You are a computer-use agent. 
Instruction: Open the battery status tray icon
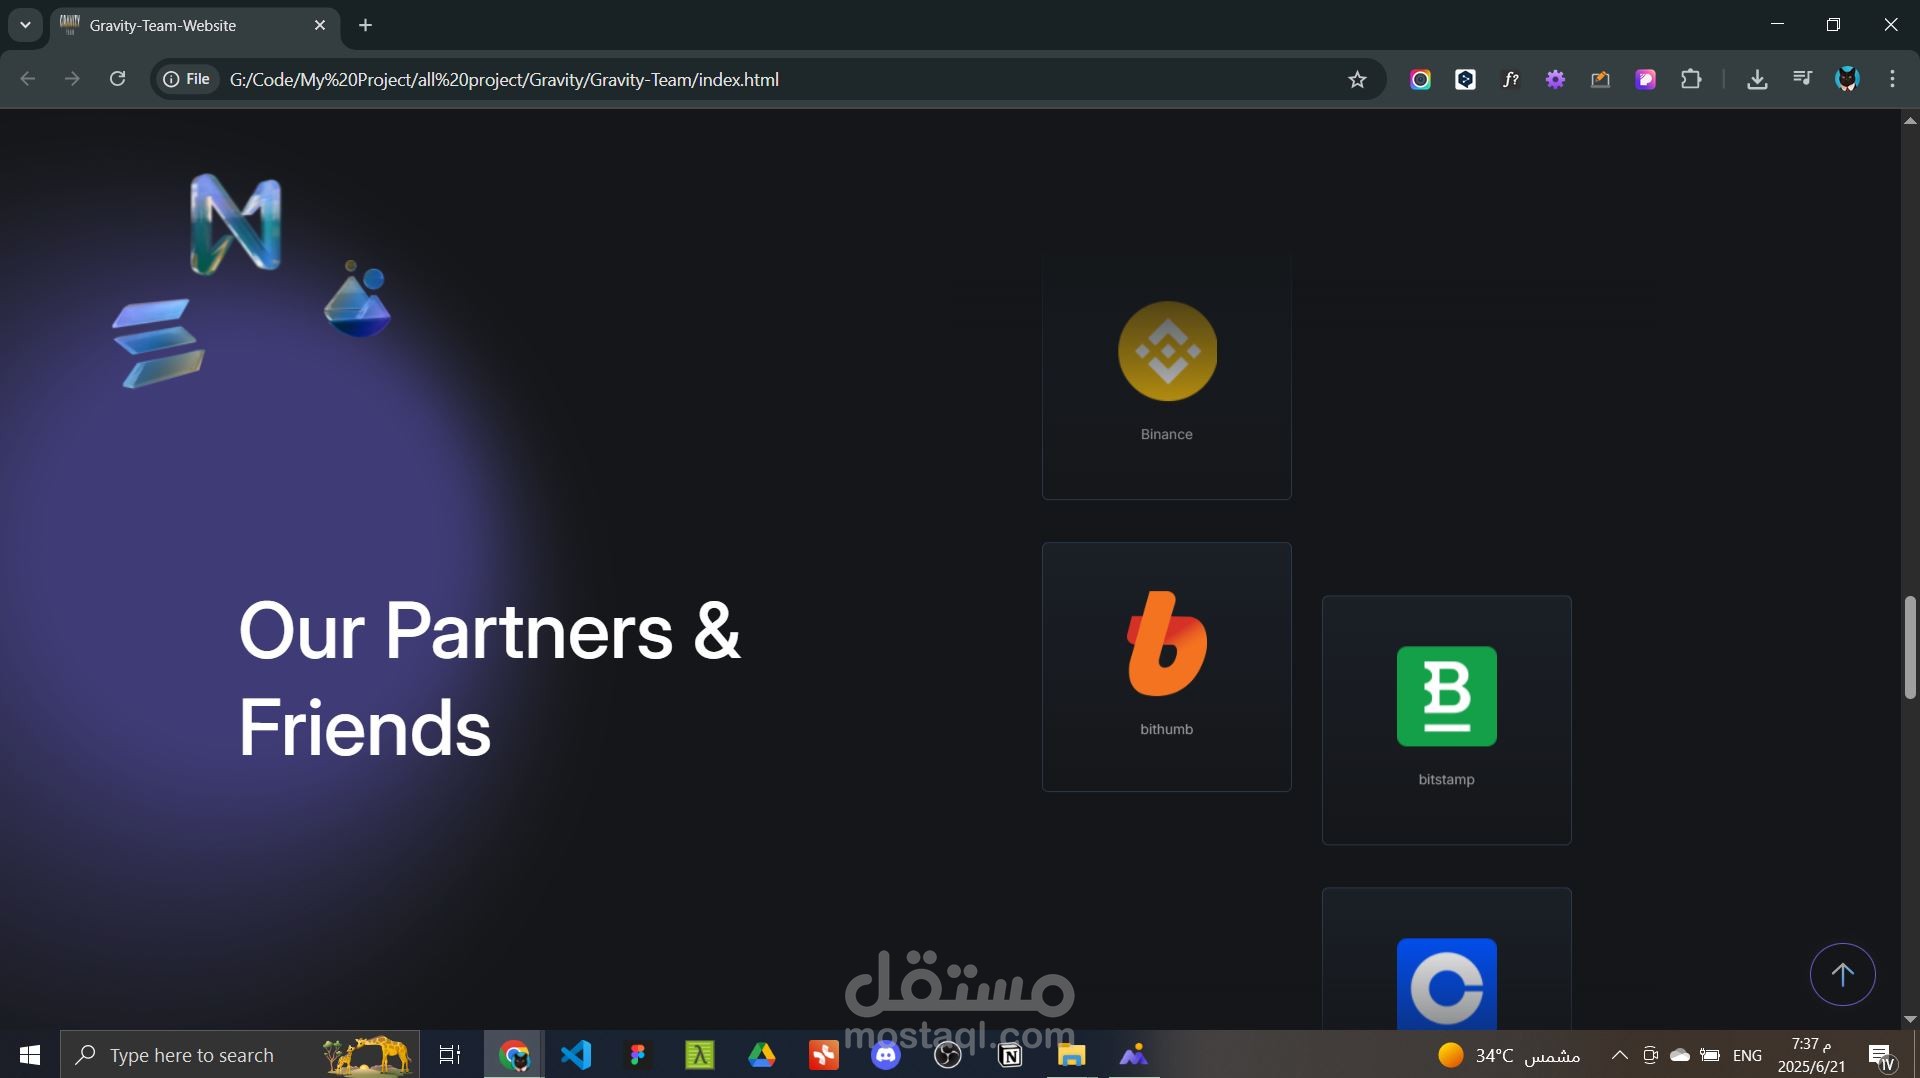coord(1710,1055)
